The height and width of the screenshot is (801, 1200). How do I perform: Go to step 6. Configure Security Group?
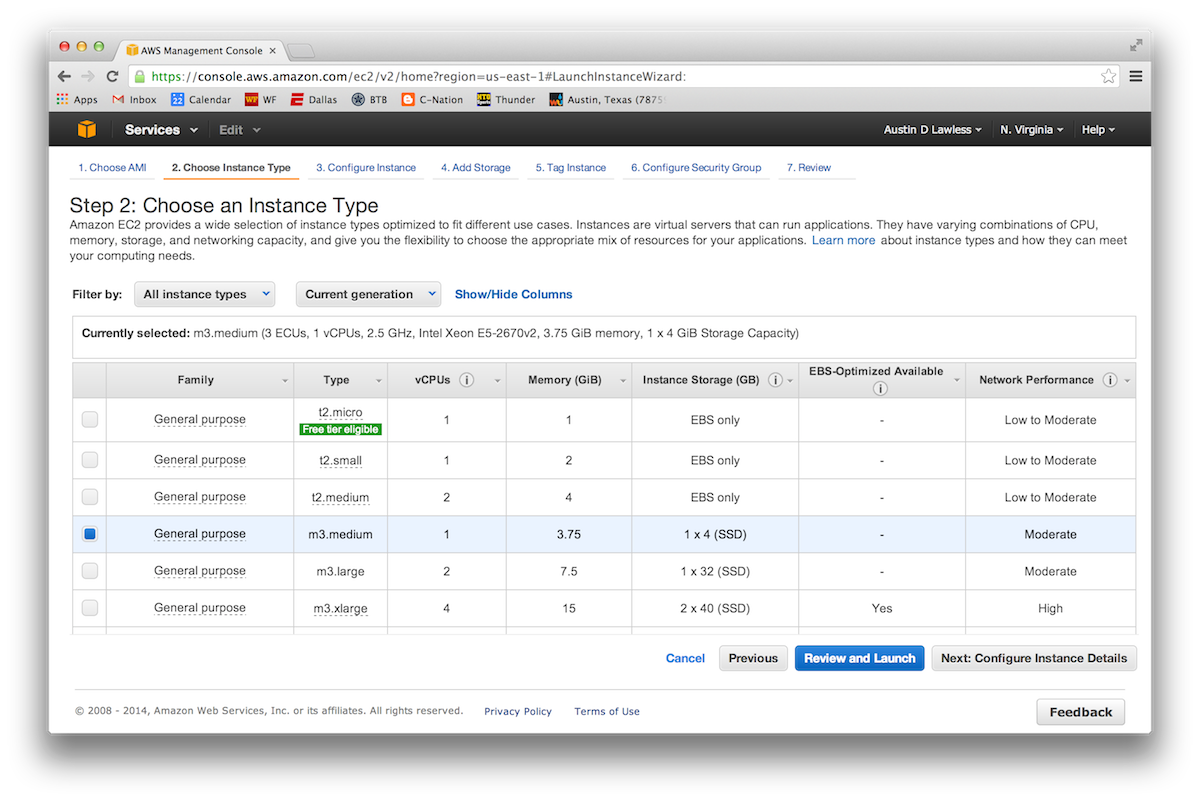click(x=696, y=168)
